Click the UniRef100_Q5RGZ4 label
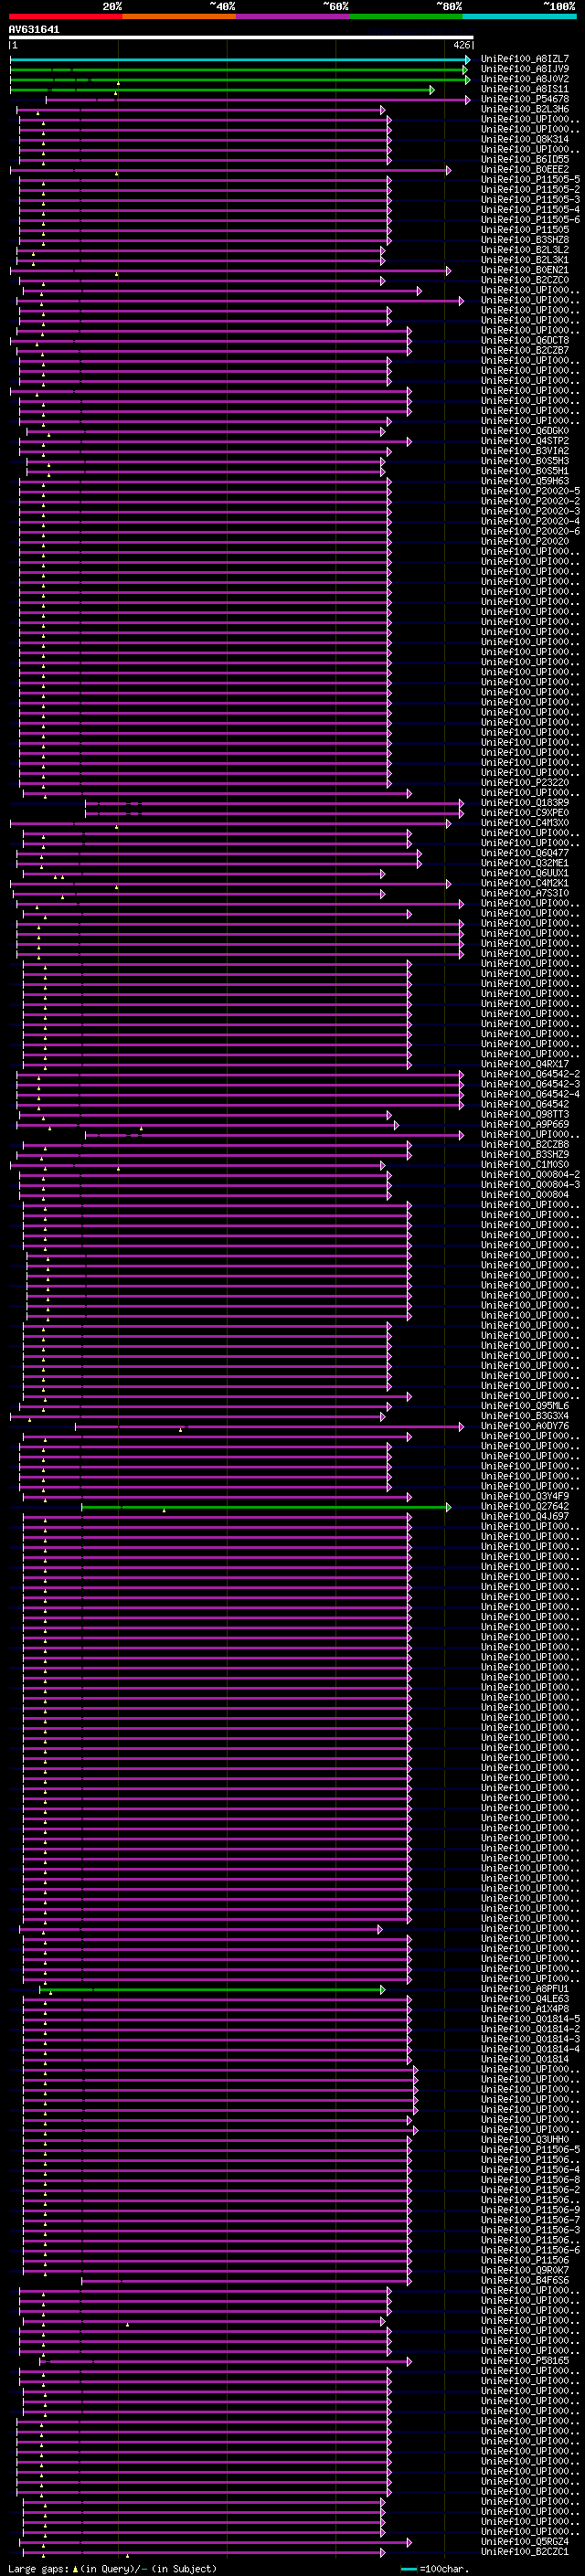The width and height of the screenshot is (585, 2576). (525, 2542)
